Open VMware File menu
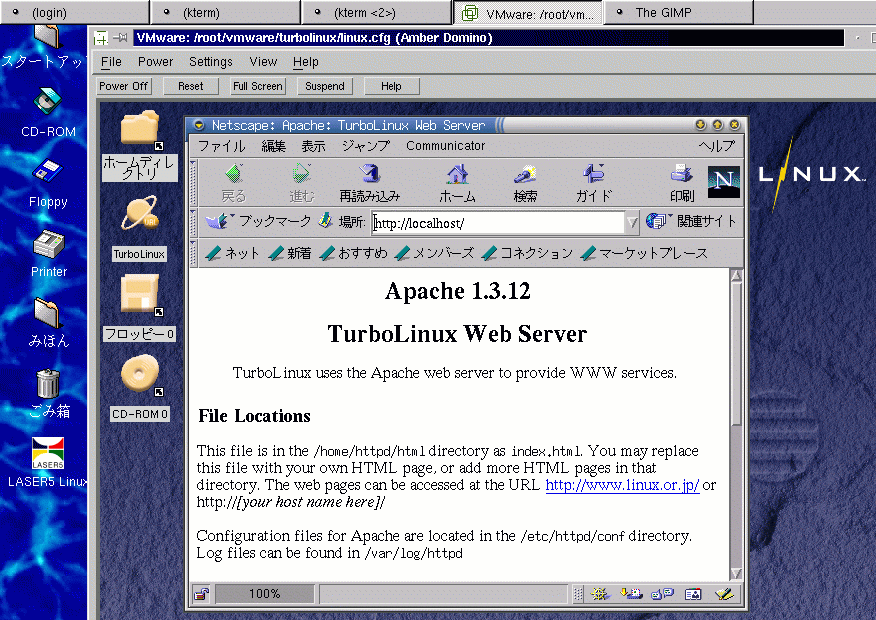Viewport: 876px width, 620px height. (x=111, y=62)
